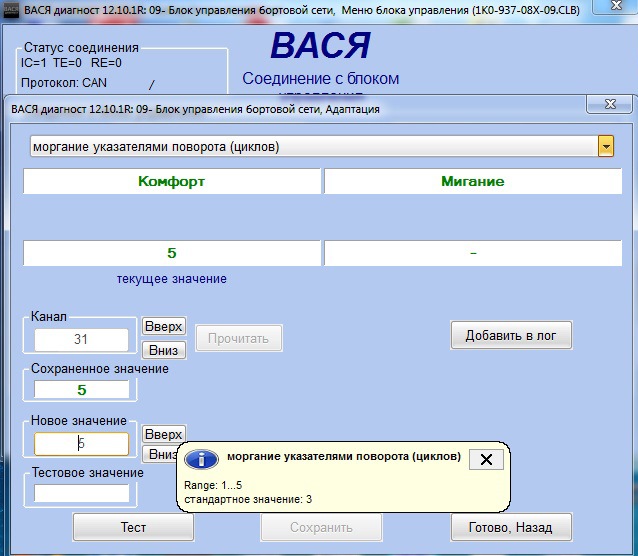Viewport: 638px width, 556px height.
Task: Close the main ВАСЯ диагност window
Action: click(617, 5)
